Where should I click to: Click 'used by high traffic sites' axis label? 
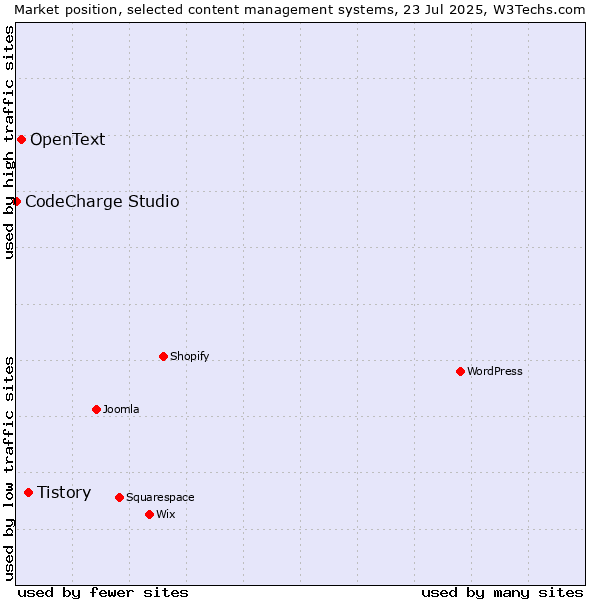[x=8, y=142]
